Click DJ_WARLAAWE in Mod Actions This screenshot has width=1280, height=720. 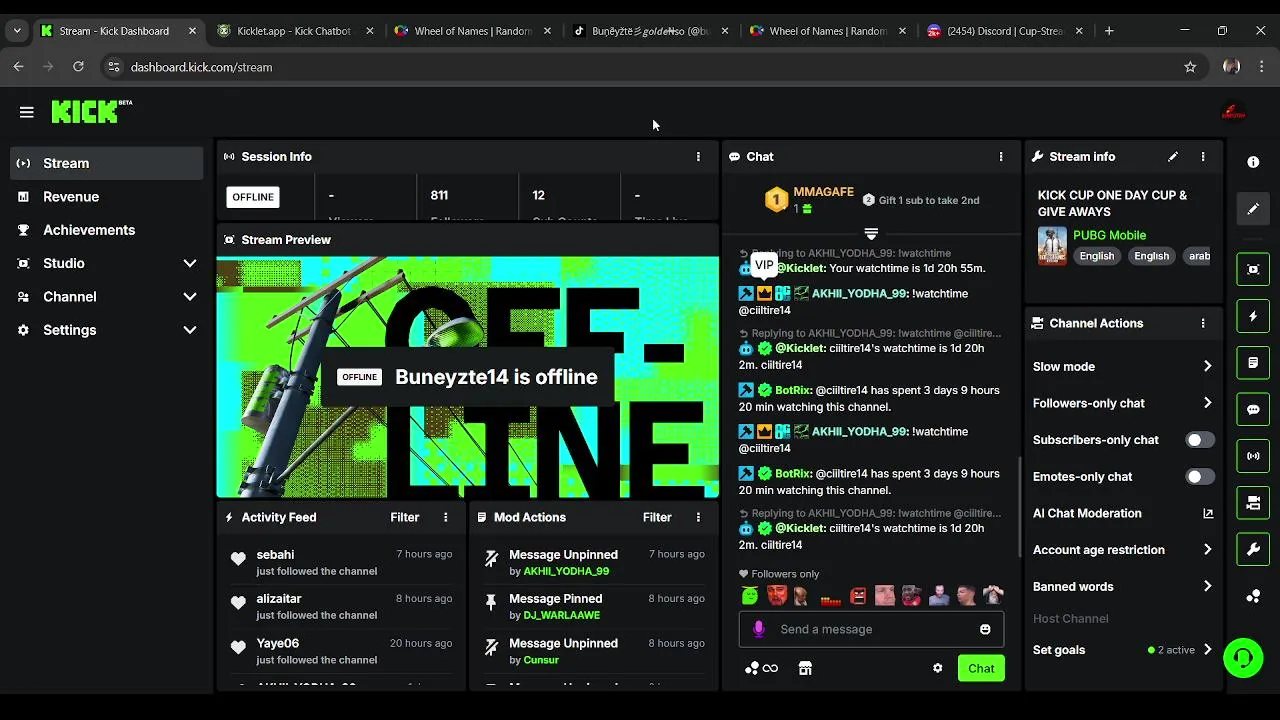click(562, 615)
